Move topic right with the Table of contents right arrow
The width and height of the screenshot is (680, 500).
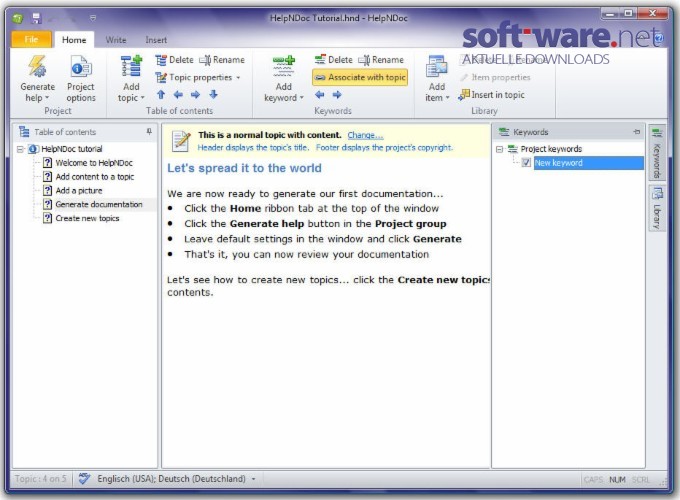tap(196, 95)
